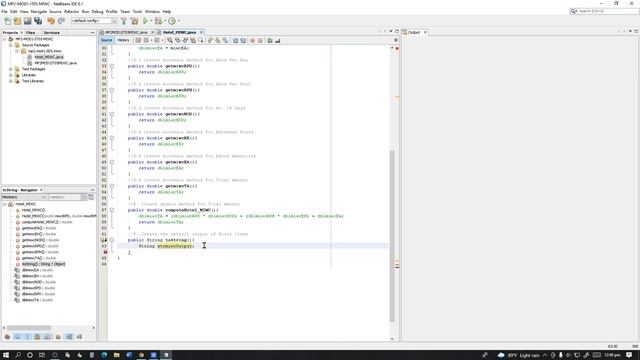The width and height of the screenshot is (640, 360).
Task: Switch to the editor History view
Action: click(x=123, y=40)
